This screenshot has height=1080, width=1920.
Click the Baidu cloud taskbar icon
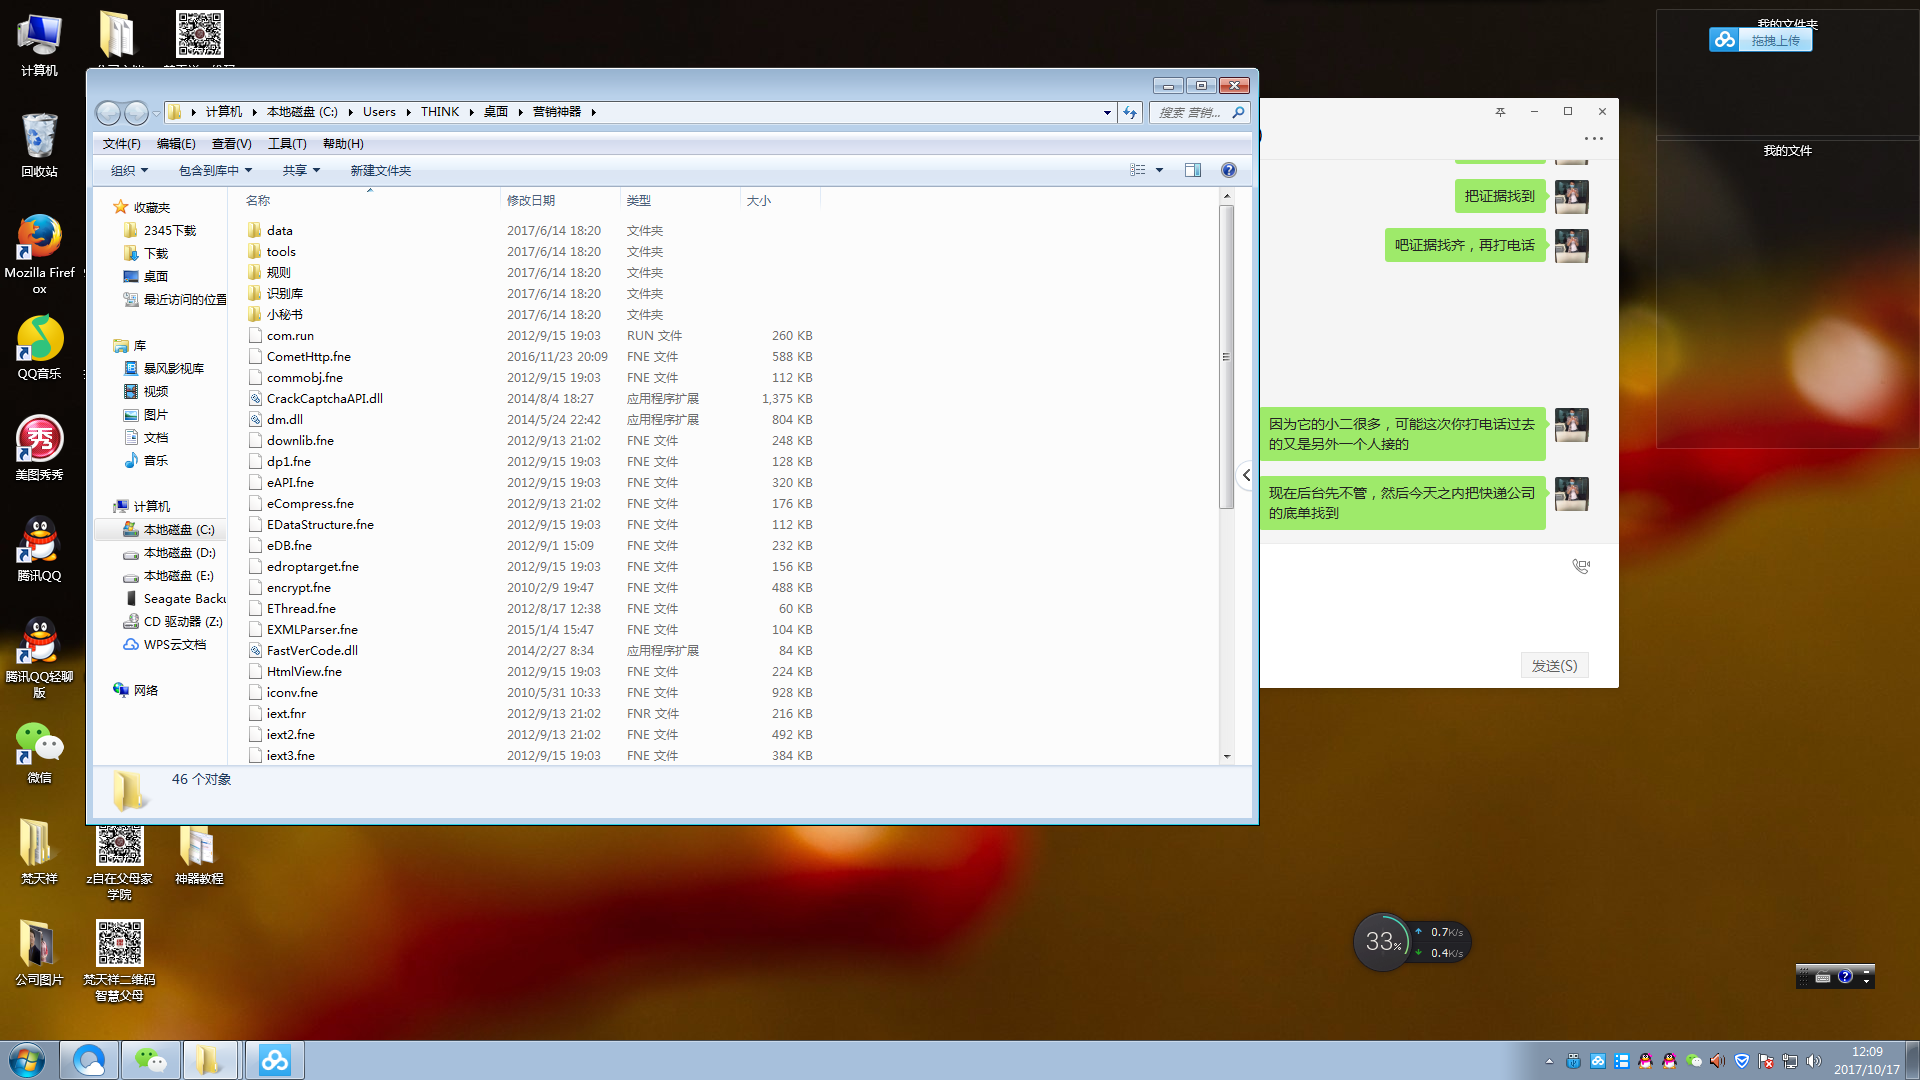[x=274, y=1060]
